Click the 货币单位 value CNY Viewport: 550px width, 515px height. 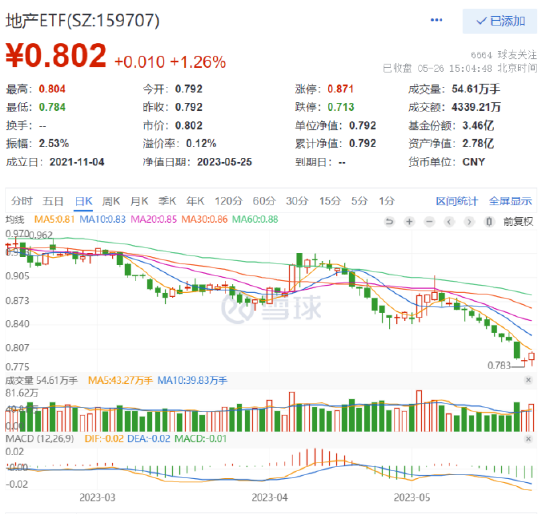click(474, 162)
